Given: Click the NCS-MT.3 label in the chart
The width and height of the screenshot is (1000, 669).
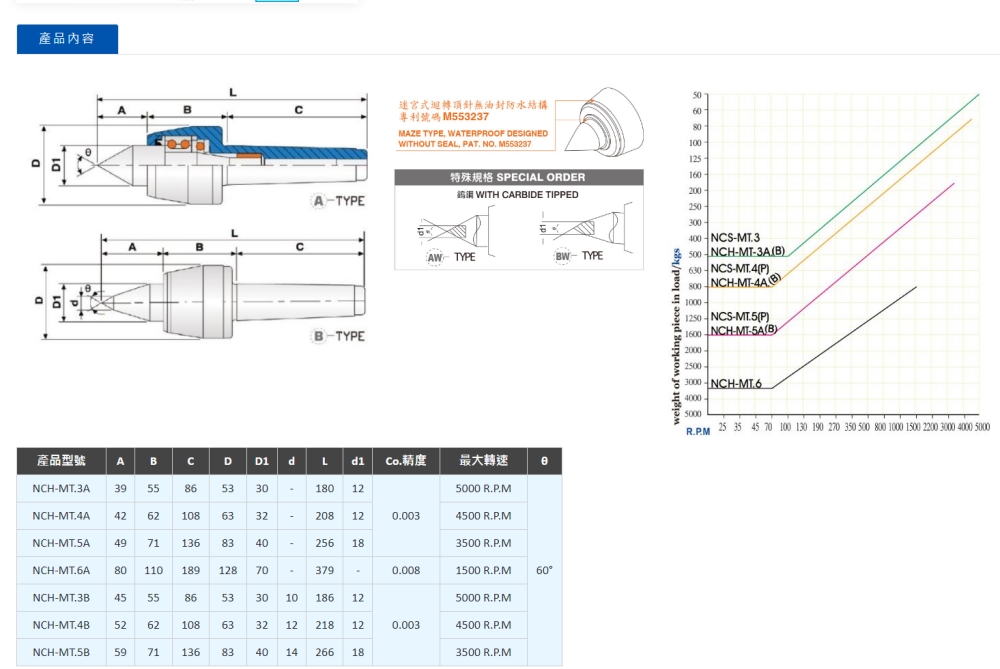Looking at the screenshot, I should [735, 238].
